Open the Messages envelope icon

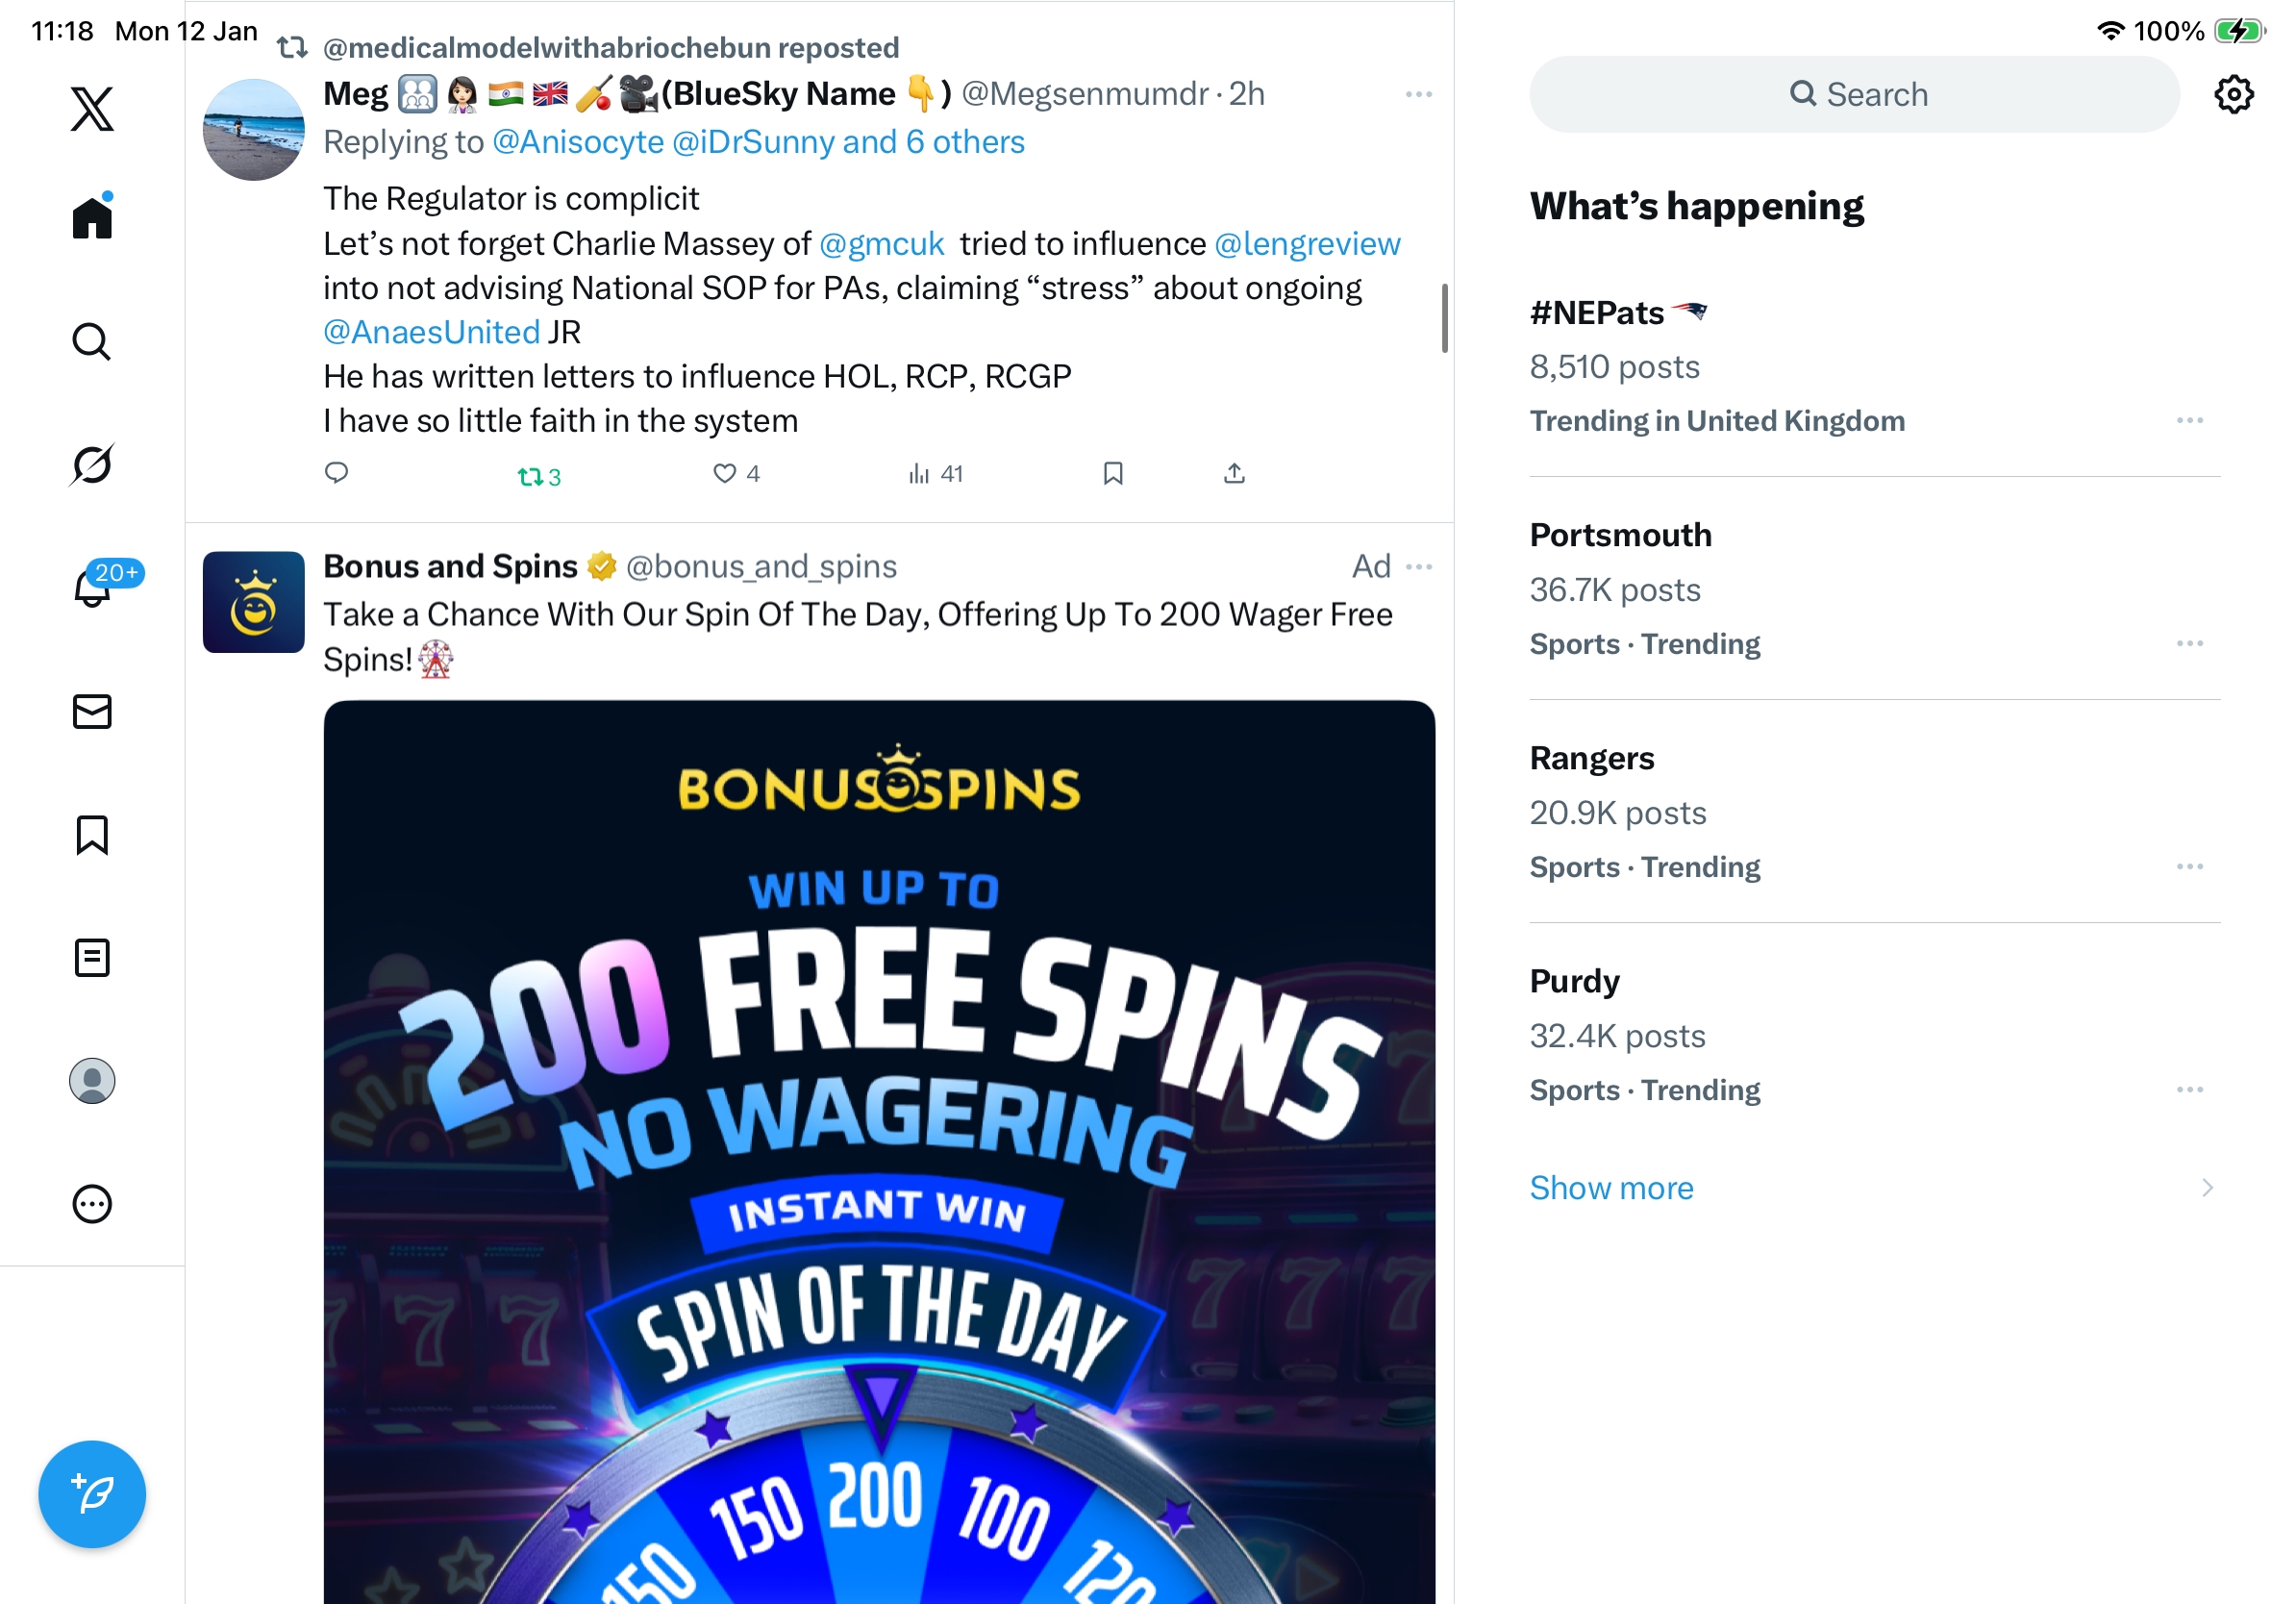pos(92,712)
